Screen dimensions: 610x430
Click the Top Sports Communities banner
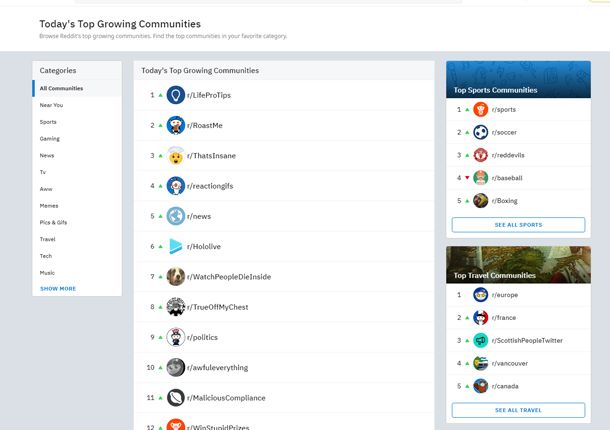tap(518, 79)
